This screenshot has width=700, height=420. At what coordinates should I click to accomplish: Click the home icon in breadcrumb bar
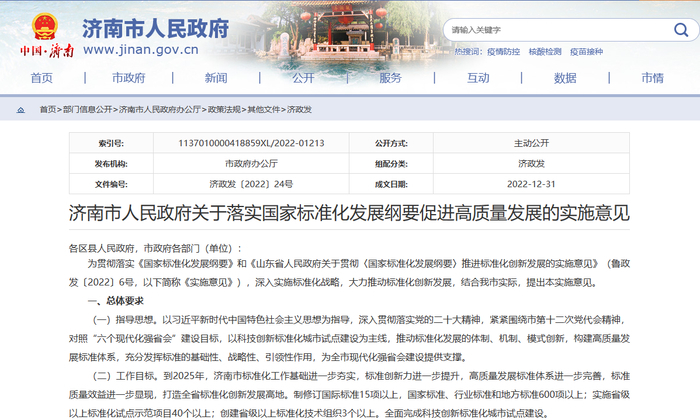[x=21, y=110]
